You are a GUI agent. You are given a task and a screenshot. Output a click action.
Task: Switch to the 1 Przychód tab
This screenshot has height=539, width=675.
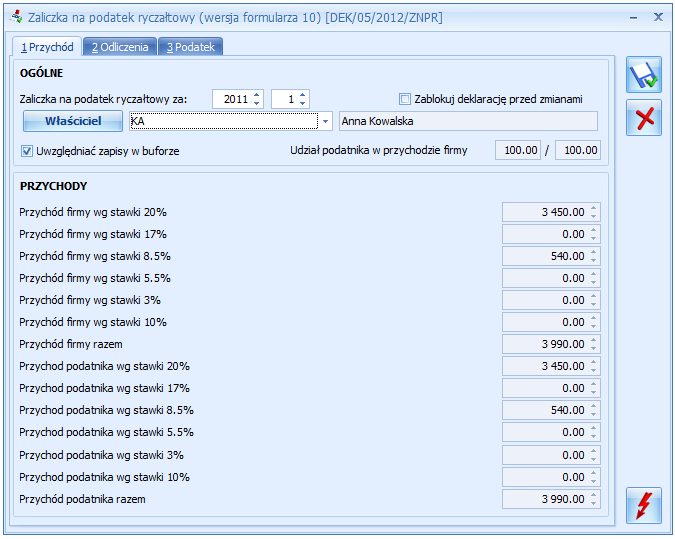coord(47,47)
